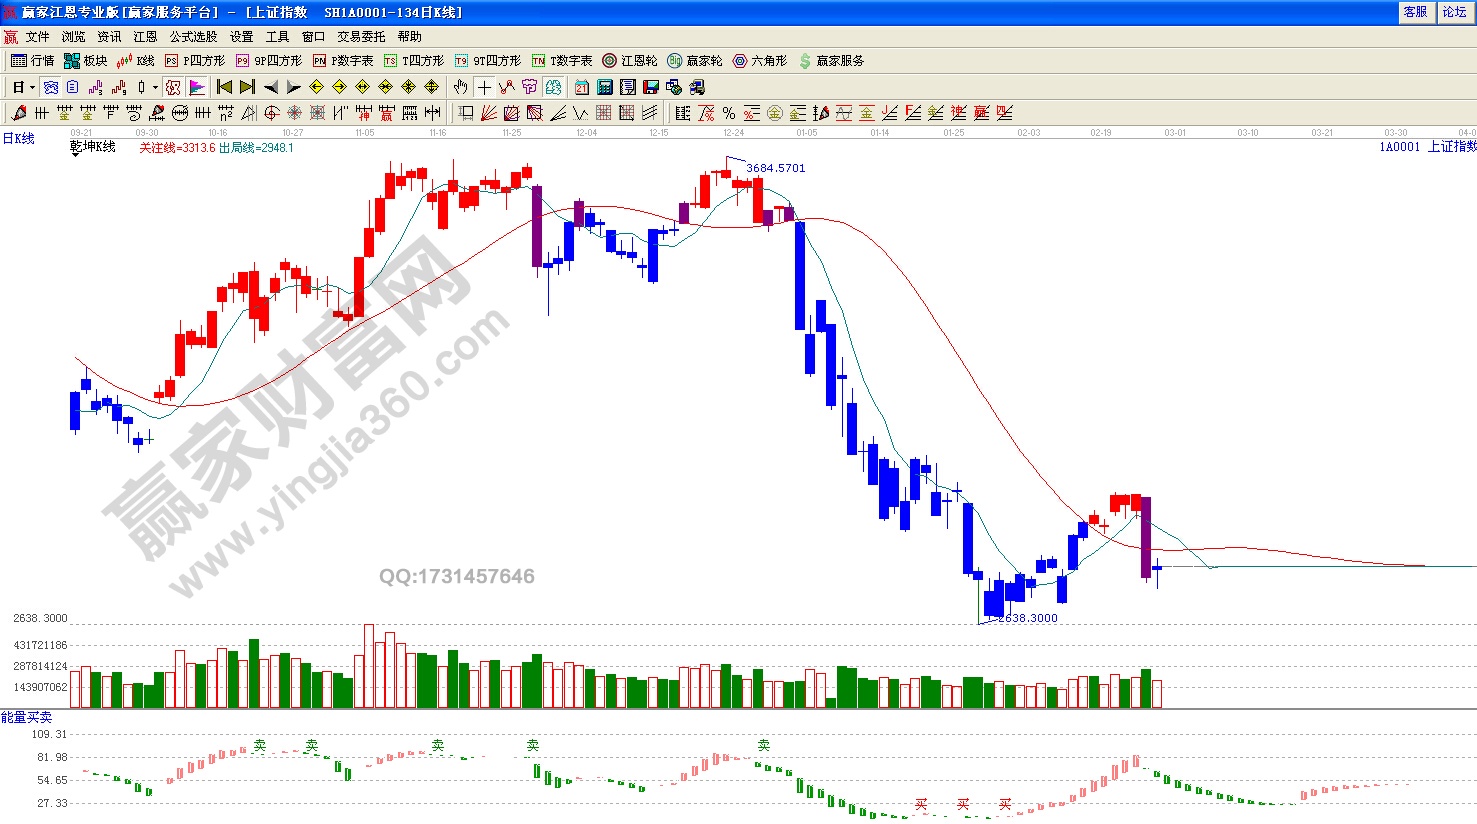Screen dimensions: 1477x824
Task: Click the 1A0001 stock code label
Action: (x=1400, y=147)
